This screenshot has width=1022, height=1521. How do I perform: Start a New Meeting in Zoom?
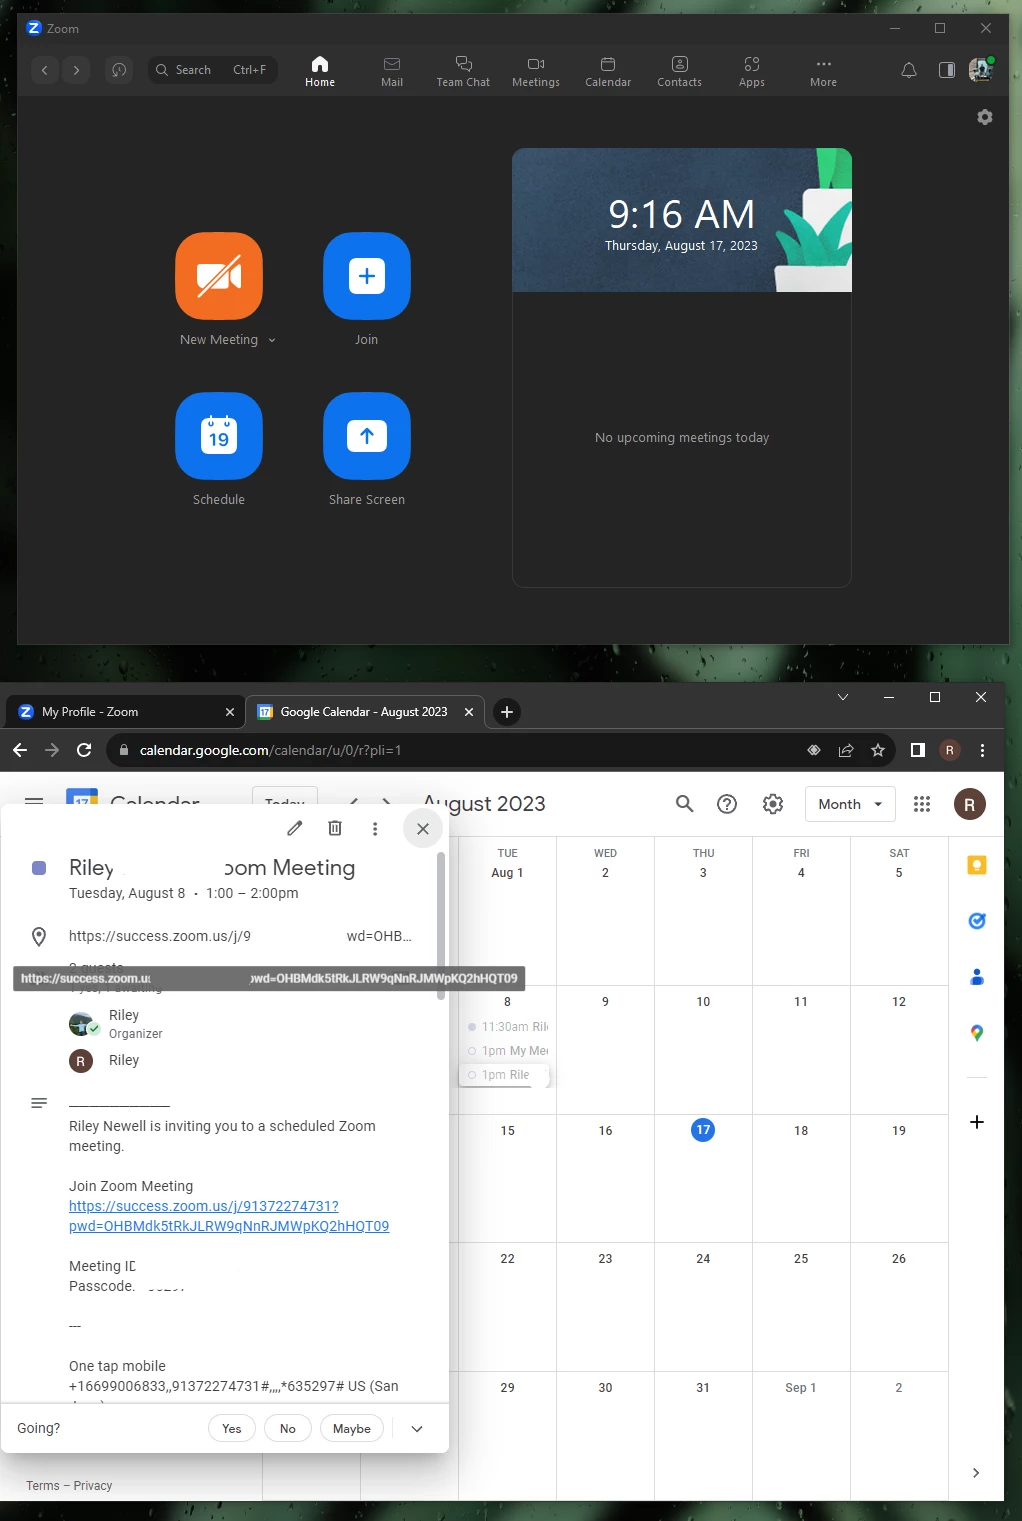219,276
